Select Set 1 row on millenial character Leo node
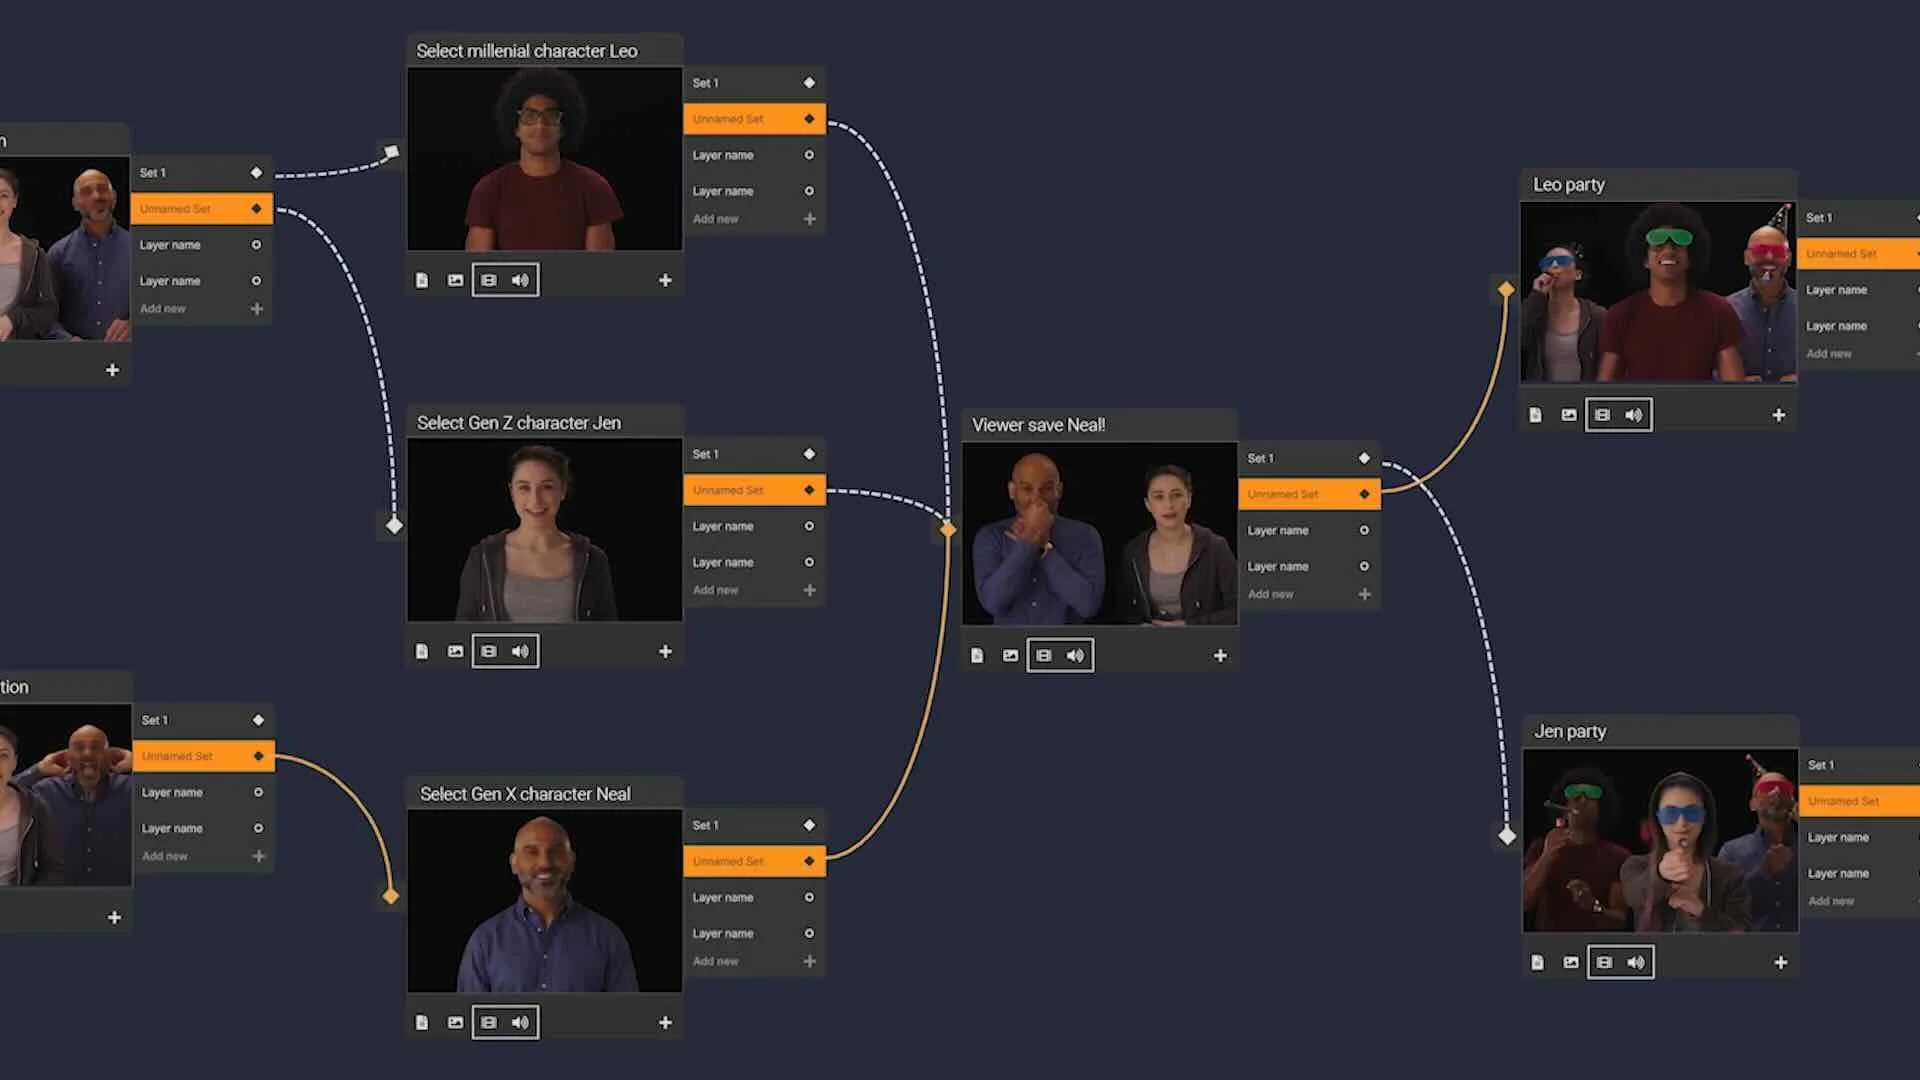The width and height of the screenshot is (1920, 1080). click(x=754, y=83)
